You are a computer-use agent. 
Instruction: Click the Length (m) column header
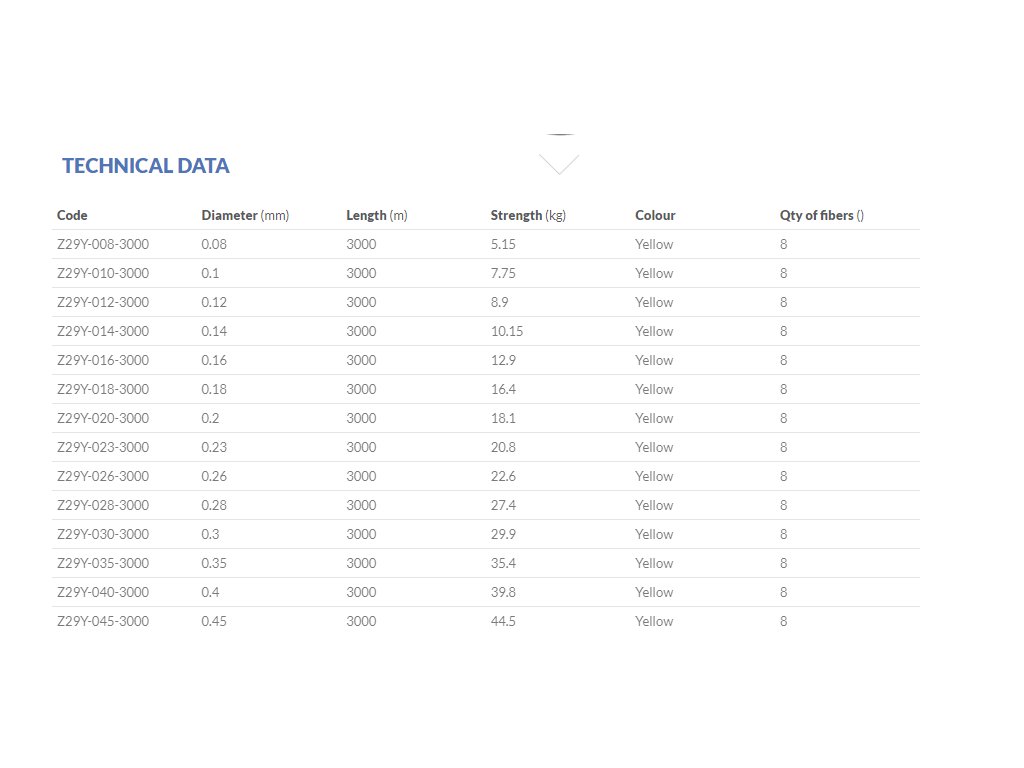pyautogui.click(x=377, y=215)
